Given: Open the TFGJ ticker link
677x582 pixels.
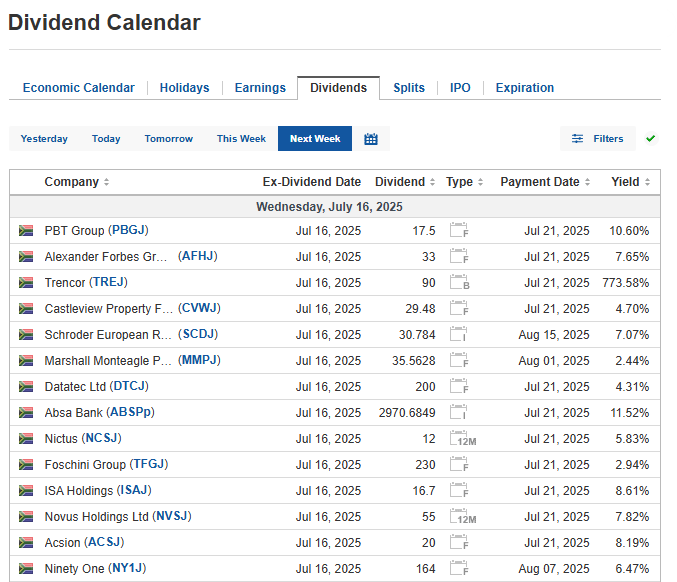Looking at the screenshot, I should pyautogui.click(x=149, y=464).
